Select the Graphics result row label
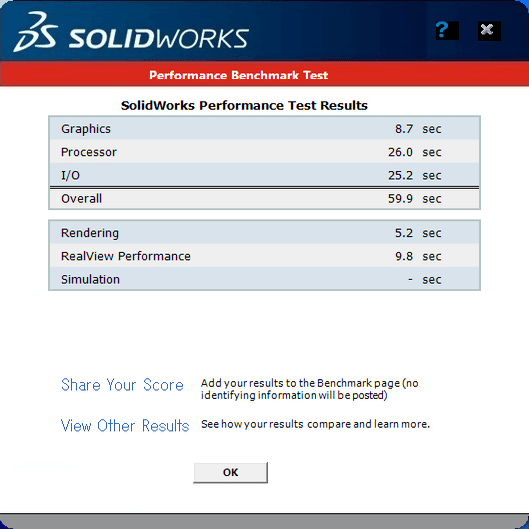The height and width of the screenshot is (529, 529). (86, 129)
